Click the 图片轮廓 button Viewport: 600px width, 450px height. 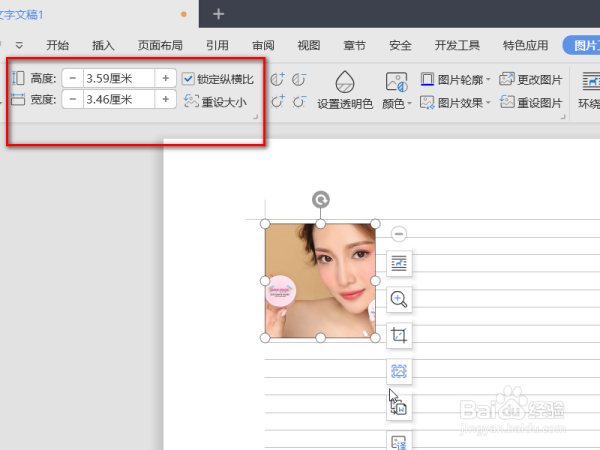452,80
